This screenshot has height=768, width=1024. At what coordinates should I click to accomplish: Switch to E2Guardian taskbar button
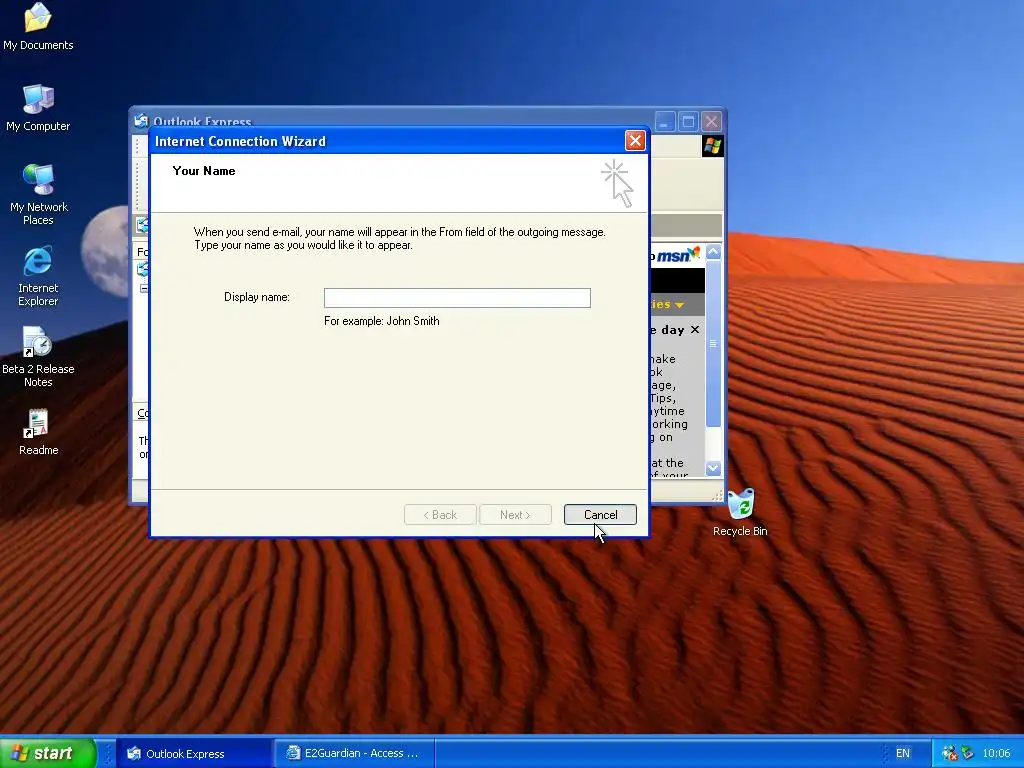click(354, 754)
